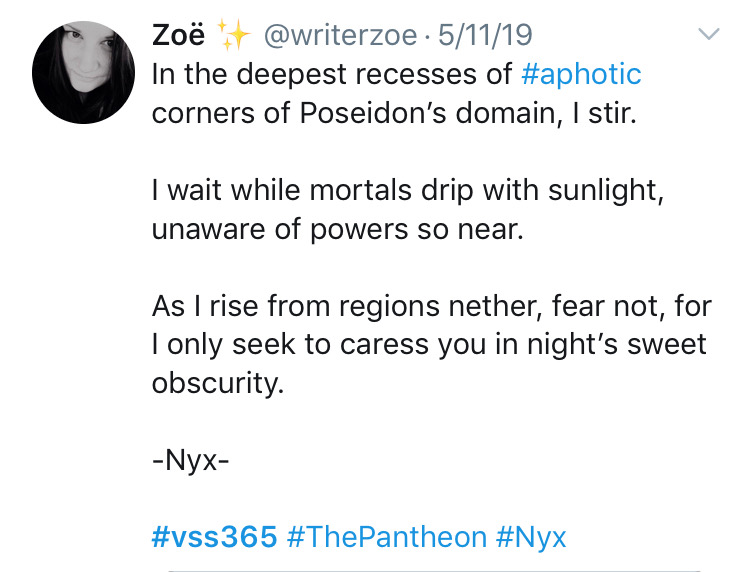The image size is (750, 572).
Task: Click the words "night's sweet" in the tweet
Action: point(617,345)
